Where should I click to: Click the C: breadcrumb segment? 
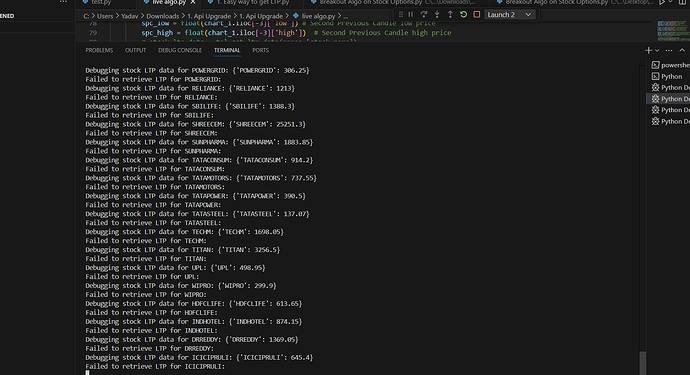(x=86, y=16)
